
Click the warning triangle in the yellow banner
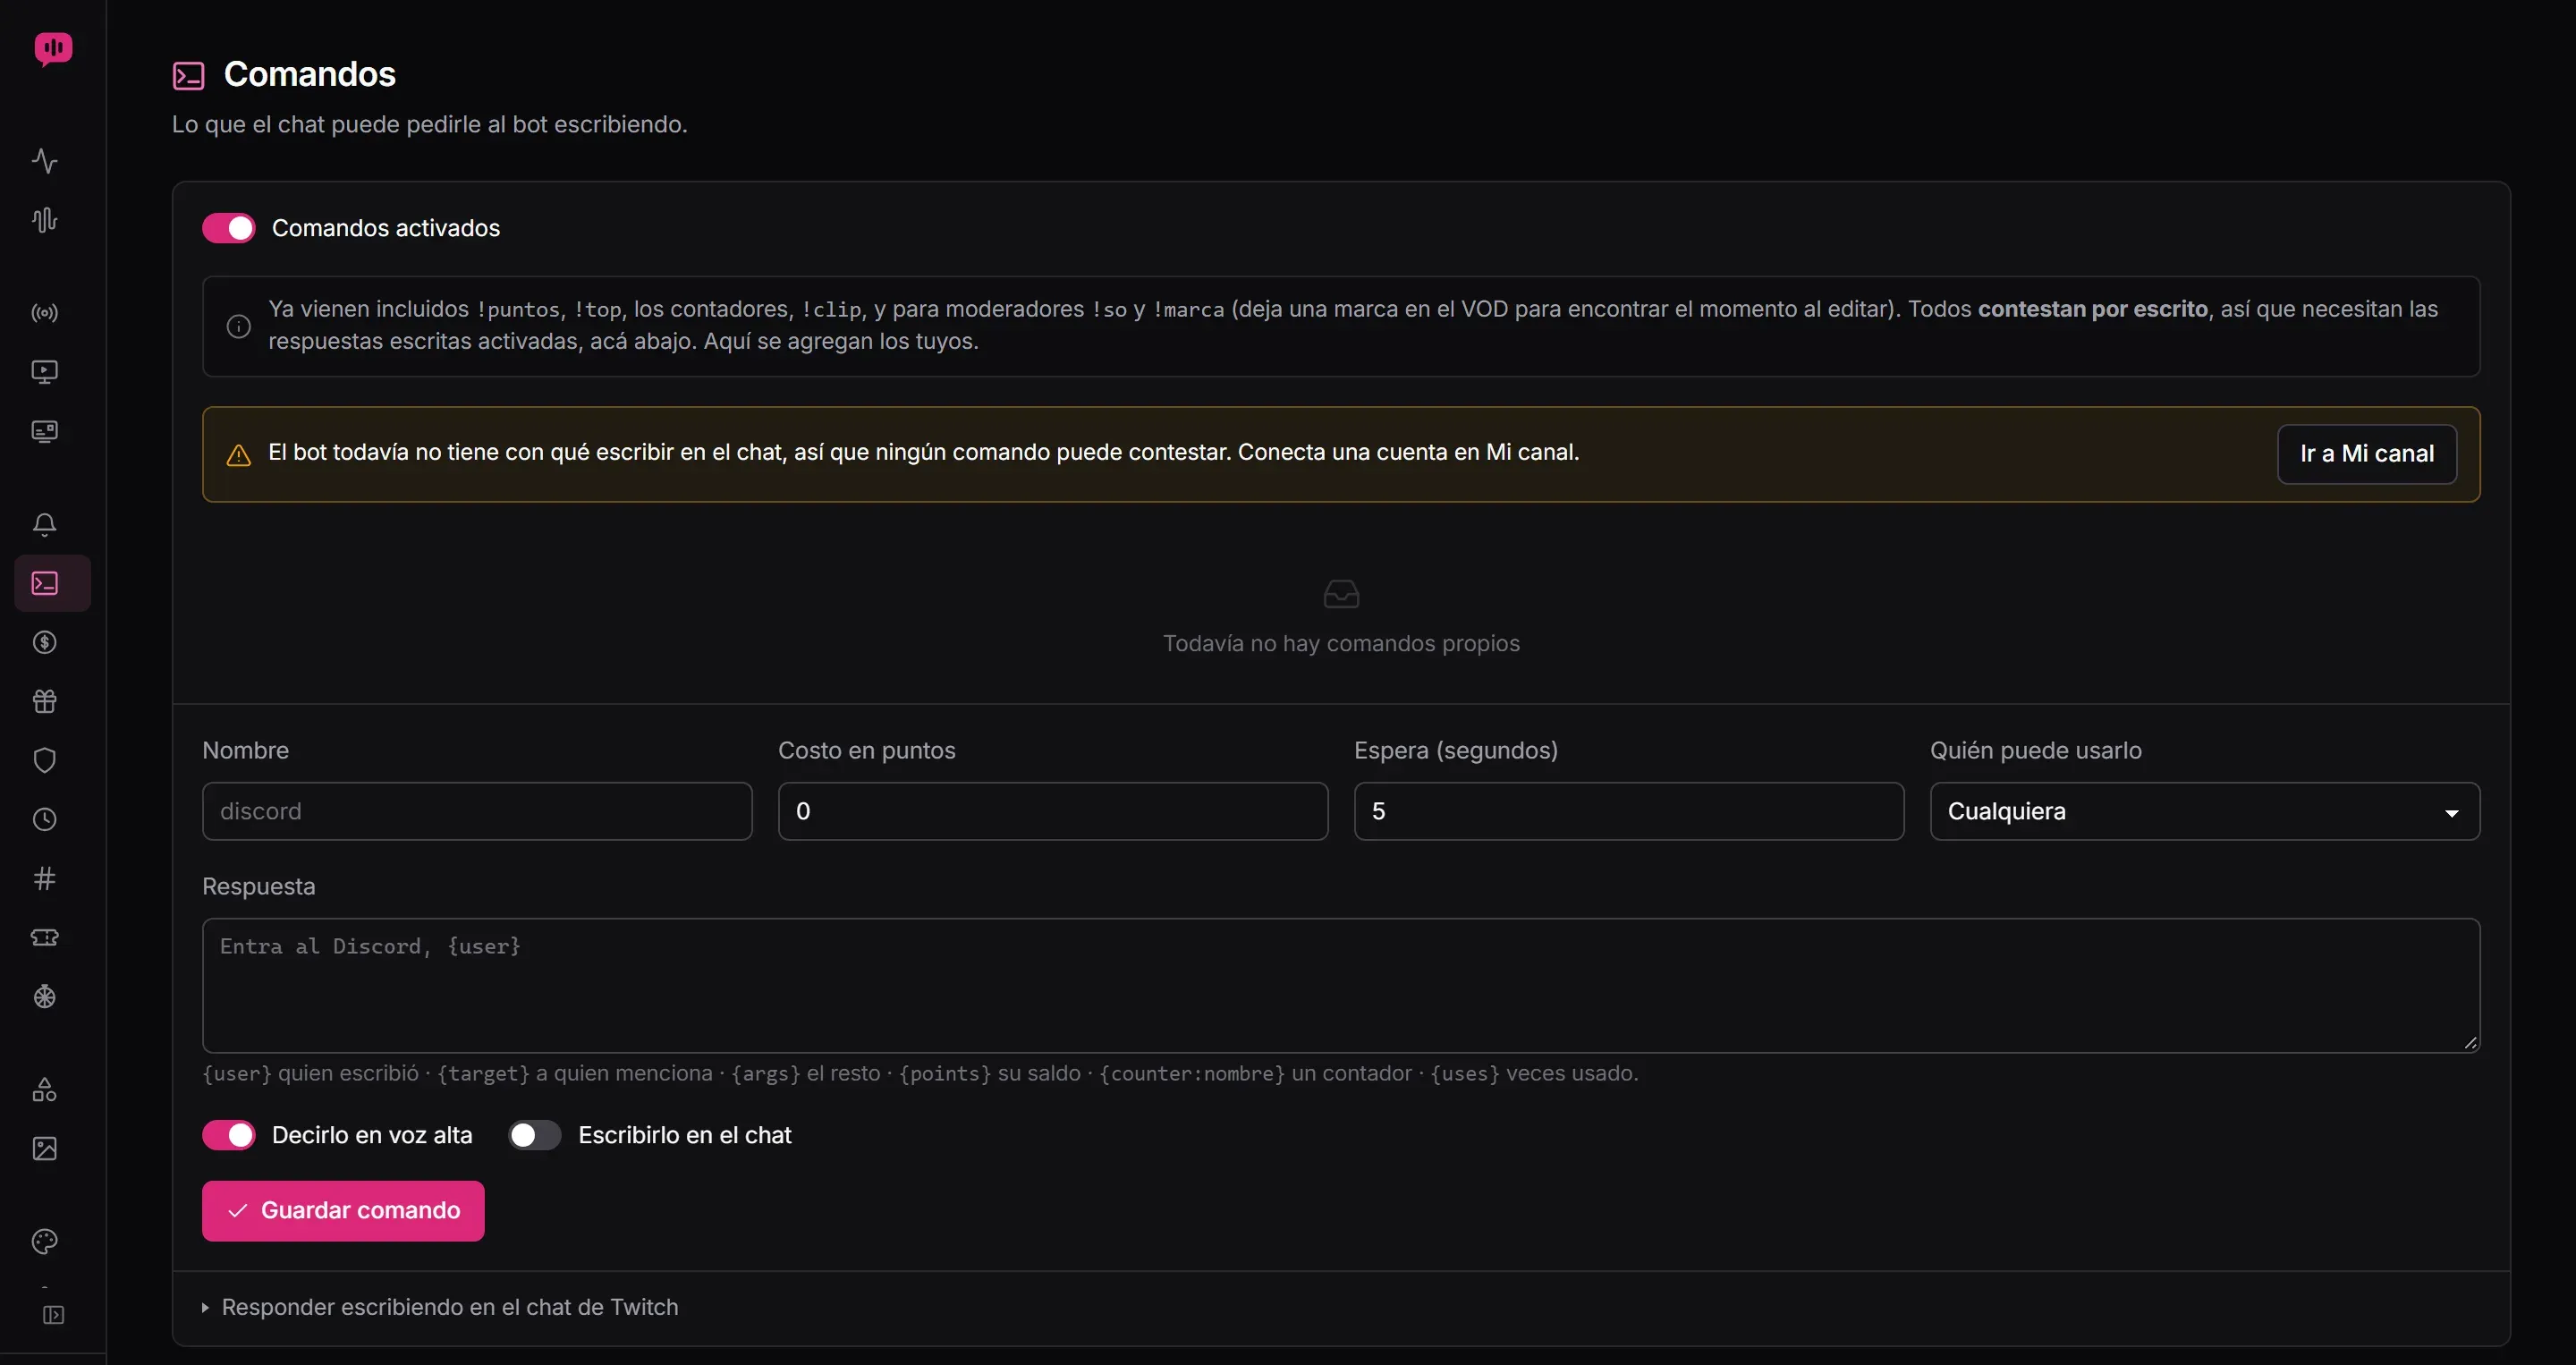[238, 455]
